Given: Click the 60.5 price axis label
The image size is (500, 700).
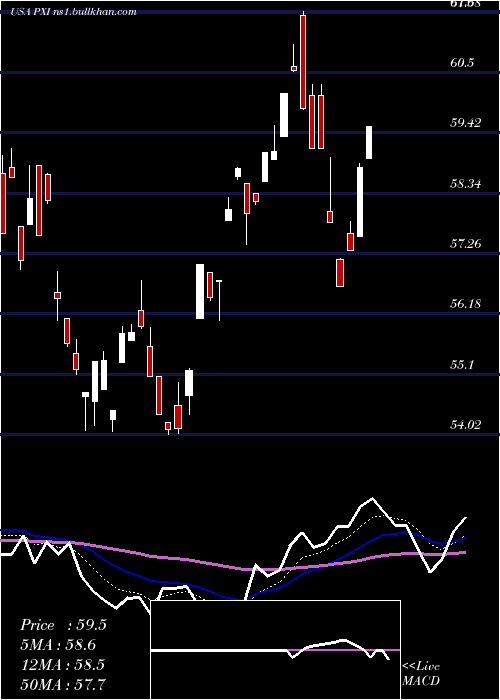Looking at the screenshot, I should [462, 62].
